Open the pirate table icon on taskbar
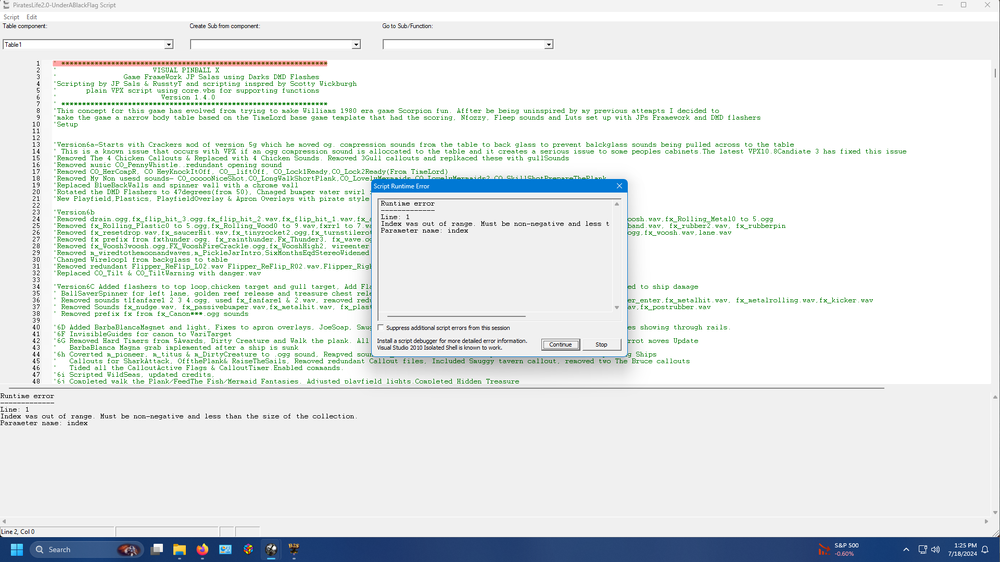The image size is (1000, 562). tap(294, 549)
